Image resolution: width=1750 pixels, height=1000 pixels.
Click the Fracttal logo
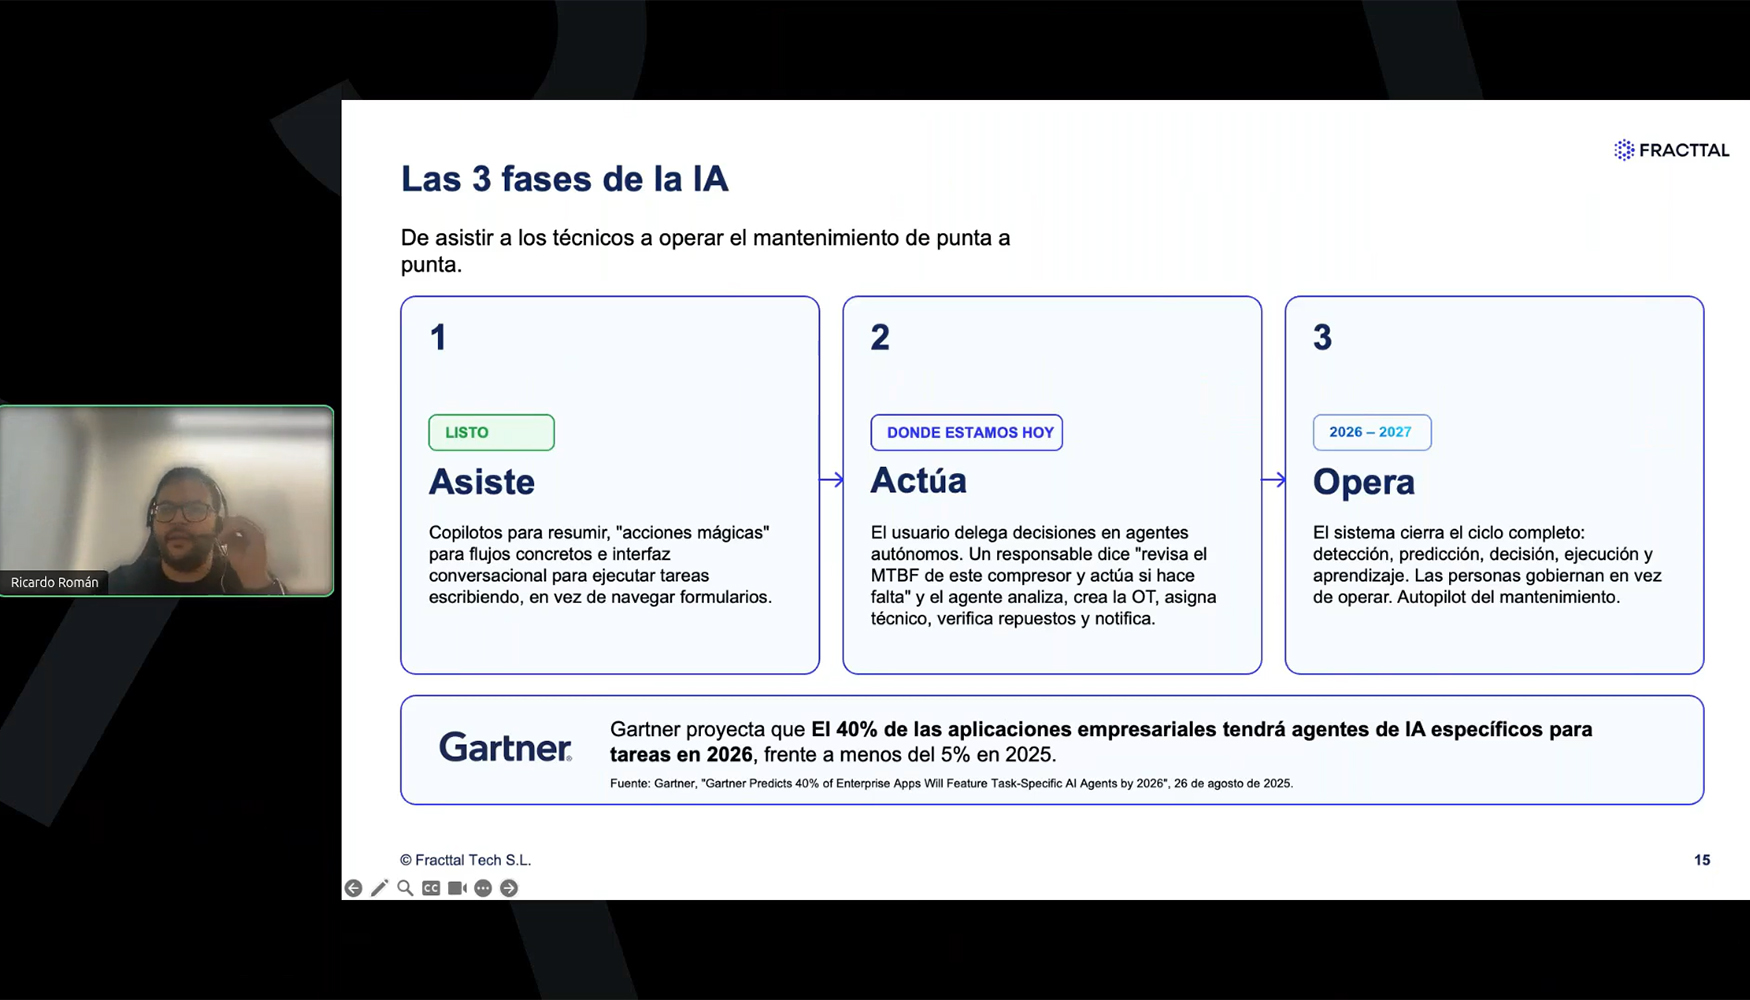tap(1671, 150)
